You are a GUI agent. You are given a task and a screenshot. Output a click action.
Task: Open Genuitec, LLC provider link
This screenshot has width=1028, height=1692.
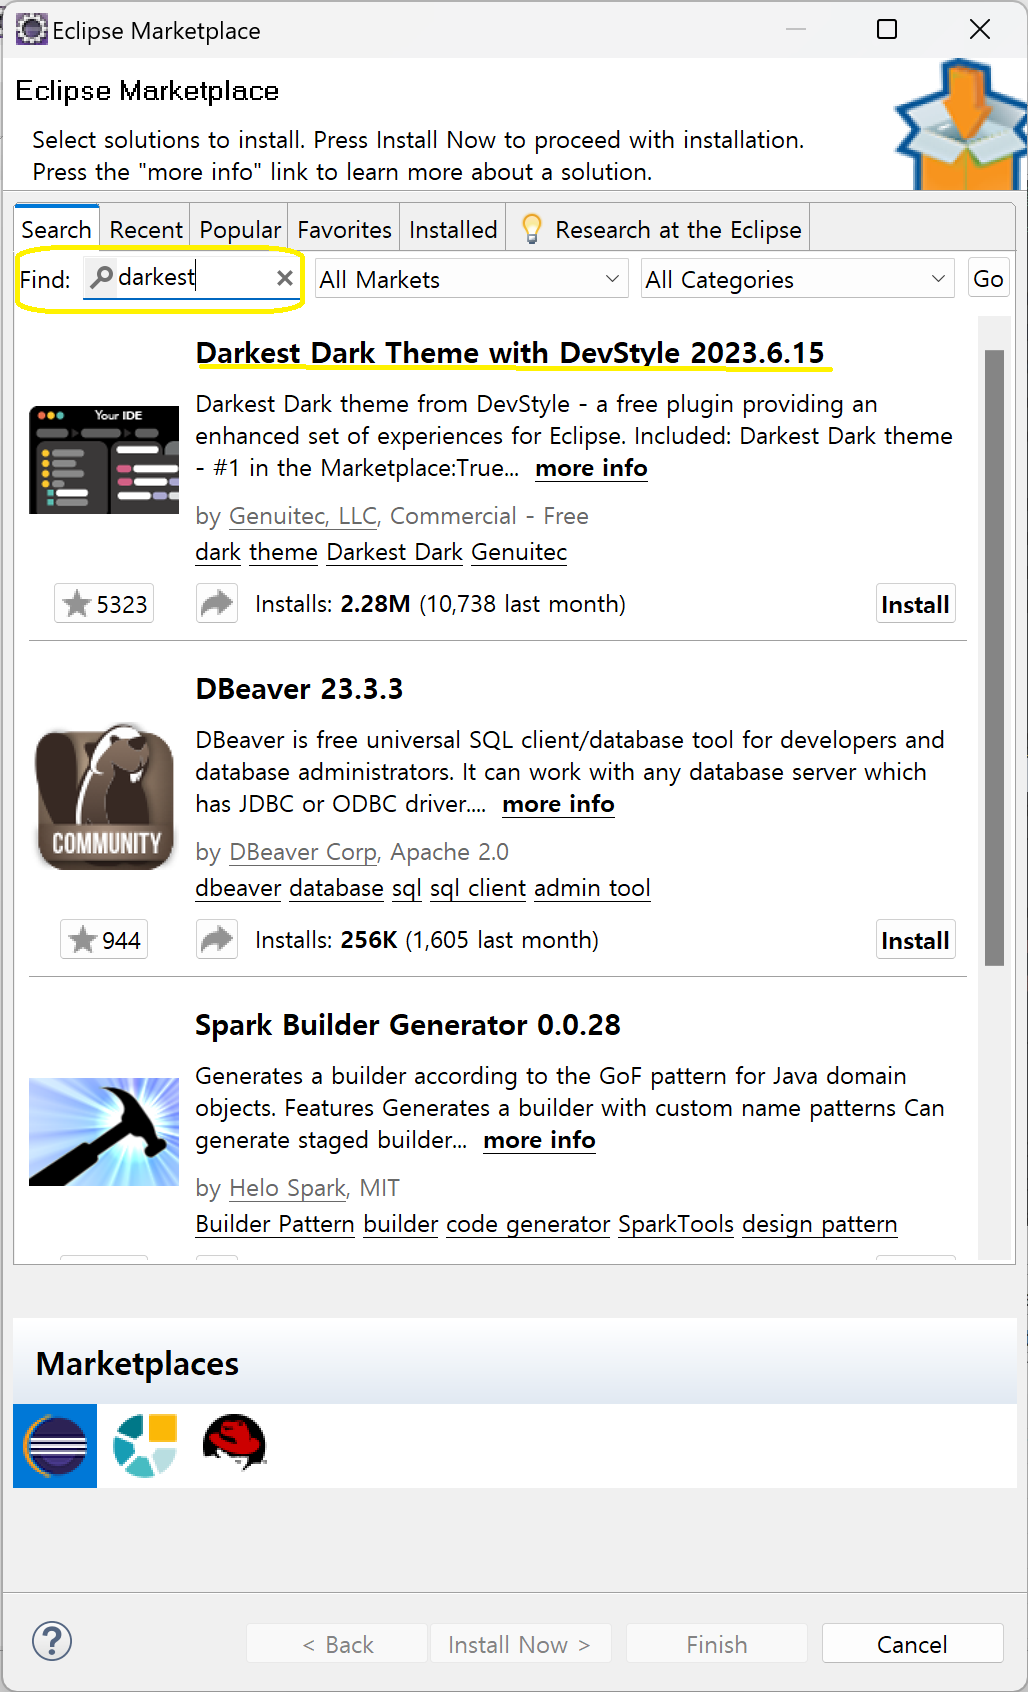click(x=303, y=516)
